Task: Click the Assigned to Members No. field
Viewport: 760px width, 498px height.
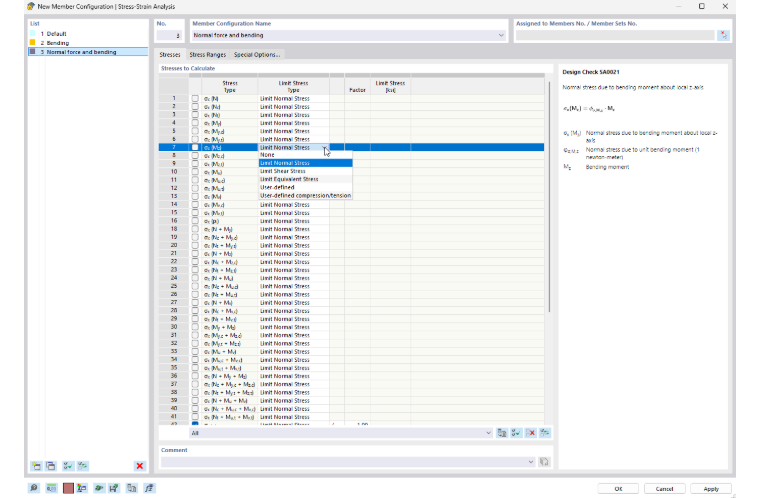Action: click(x=615, y=35)
